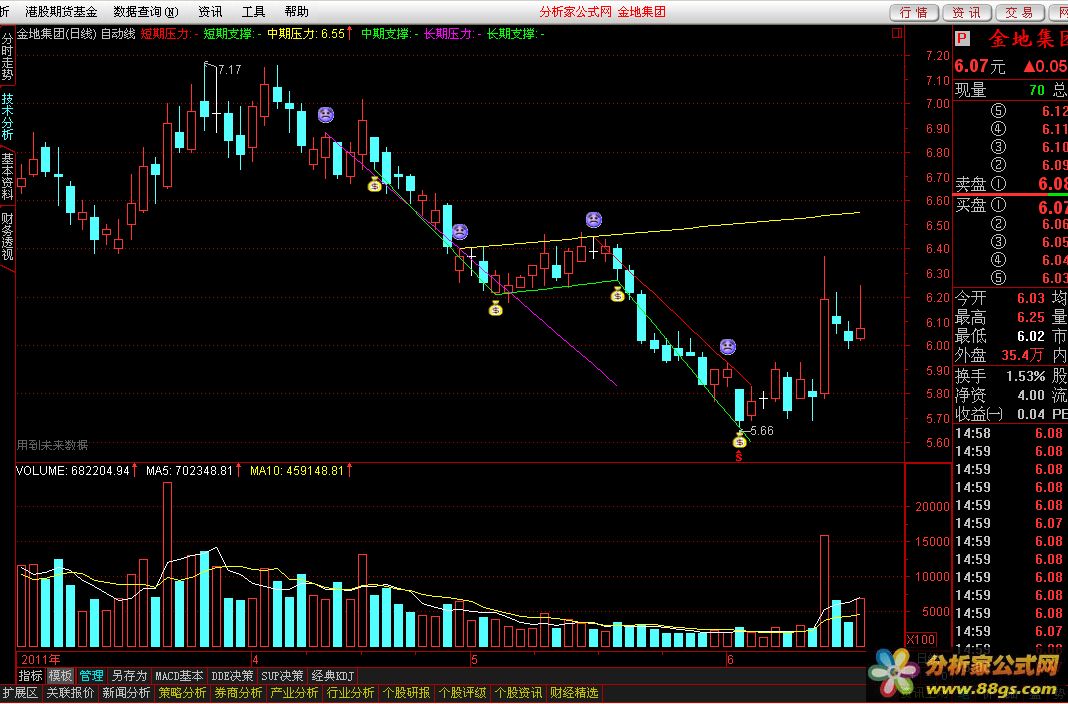Viewport: 1068px width, 704px height.
Task: Select the 指标 tab below the chart
Action: pyautogui.click(x=30, y=675)
